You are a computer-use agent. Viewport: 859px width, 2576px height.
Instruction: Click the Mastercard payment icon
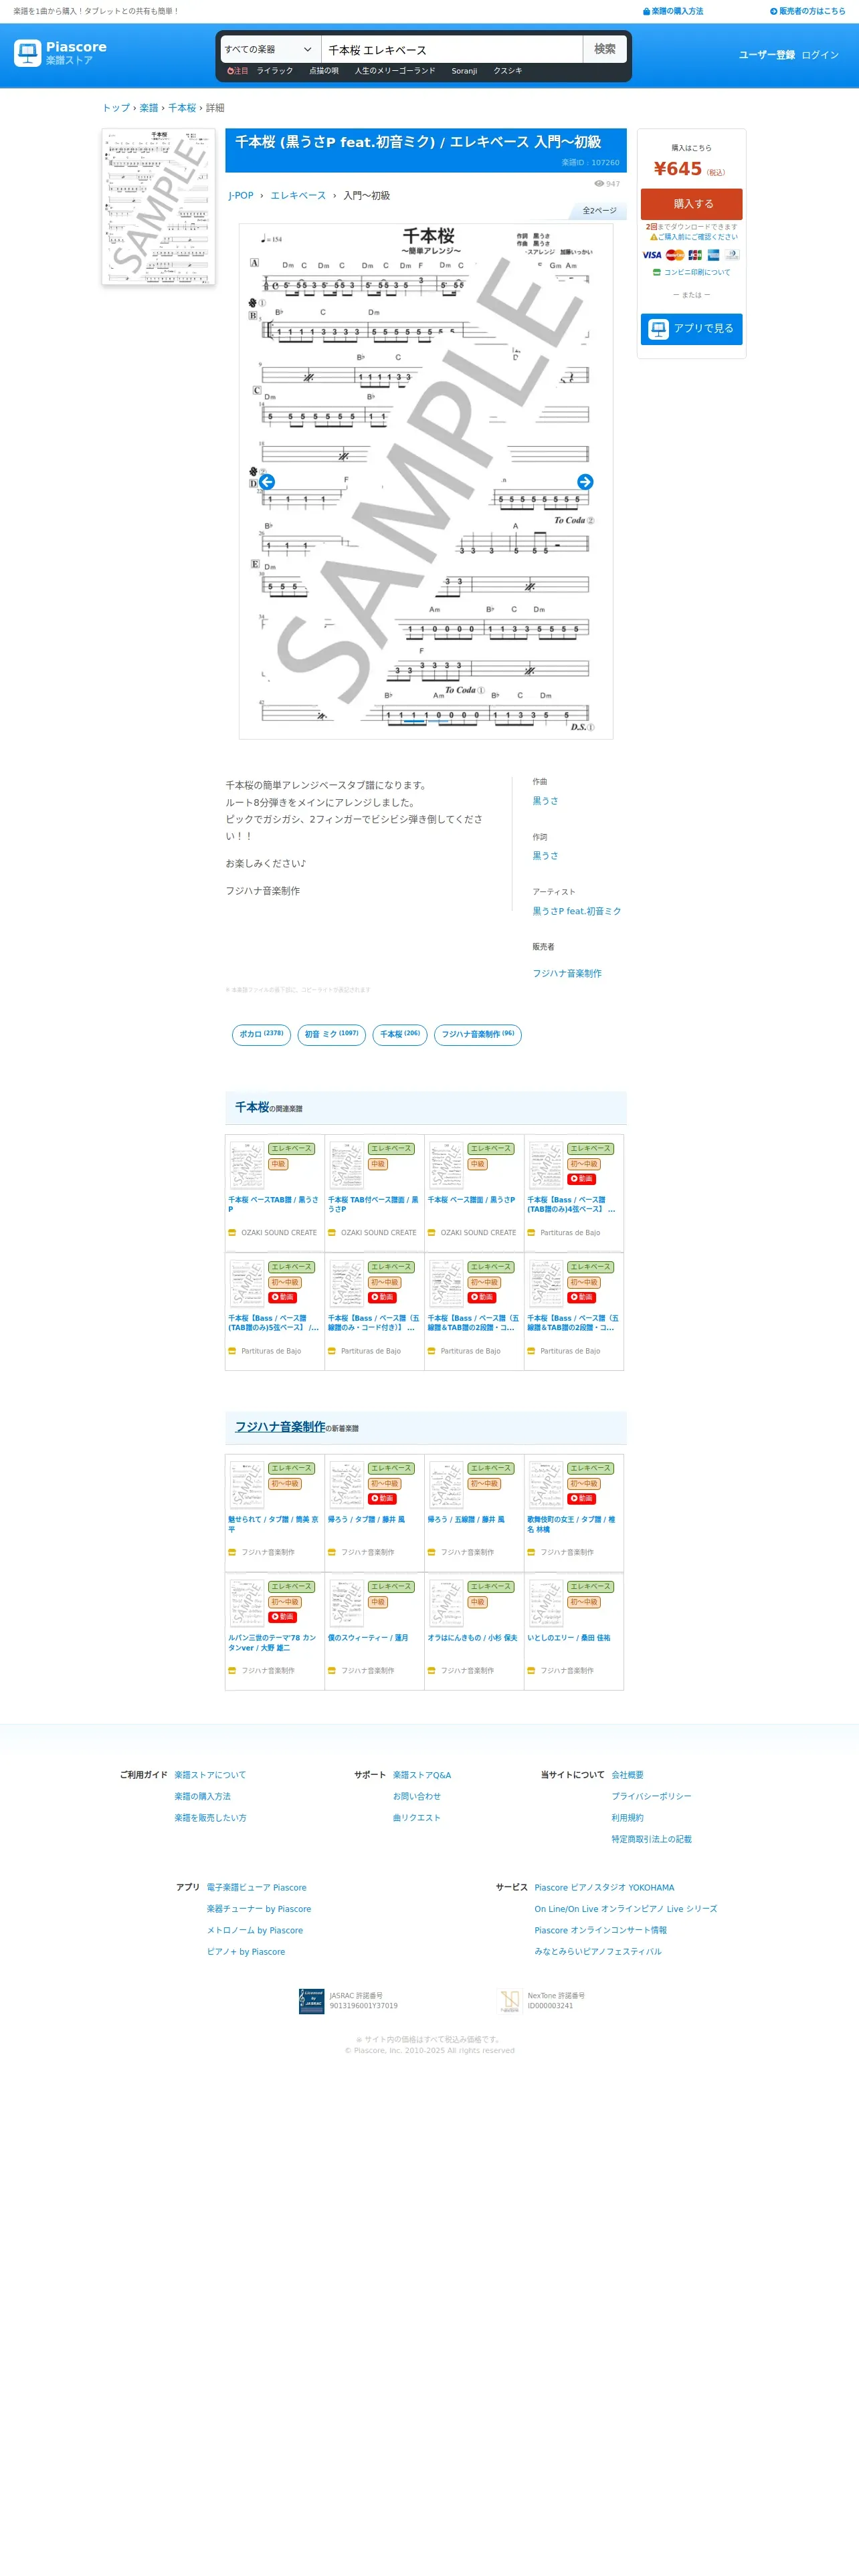[x=675, y=255]
